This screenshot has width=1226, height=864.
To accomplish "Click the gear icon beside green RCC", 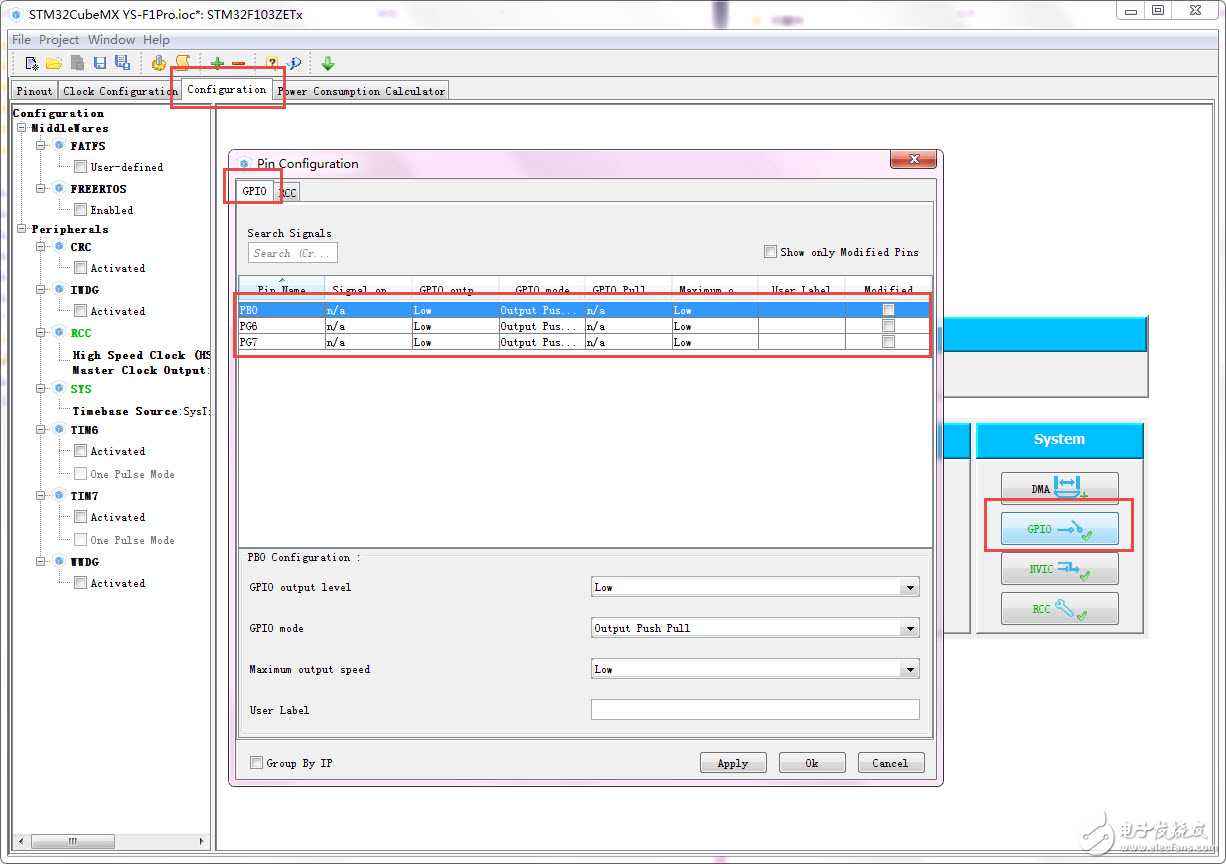I will (59, 333).
